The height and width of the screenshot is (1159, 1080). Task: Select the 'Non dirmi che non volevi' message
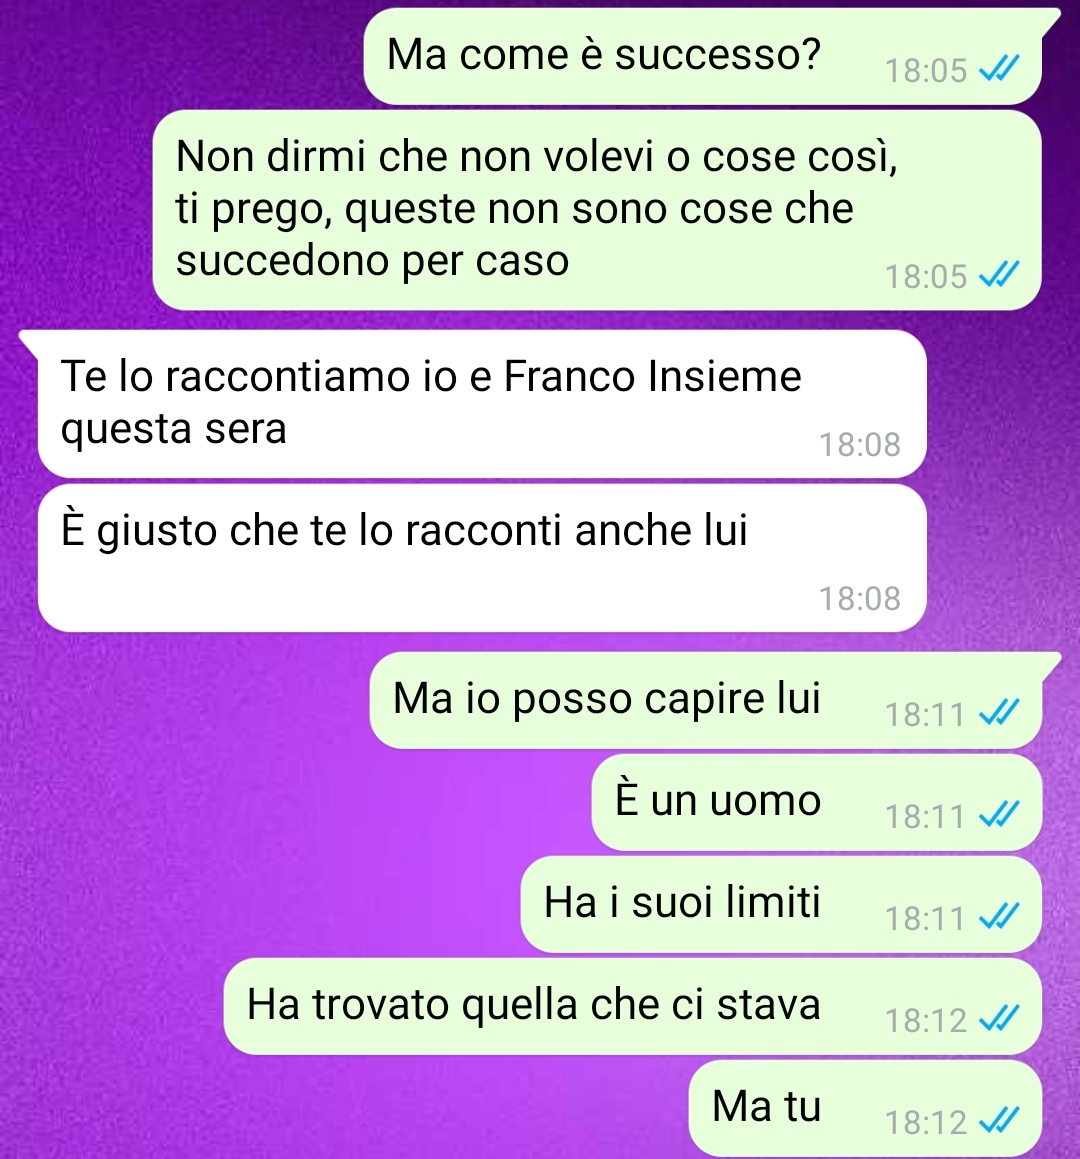(597, 210)
